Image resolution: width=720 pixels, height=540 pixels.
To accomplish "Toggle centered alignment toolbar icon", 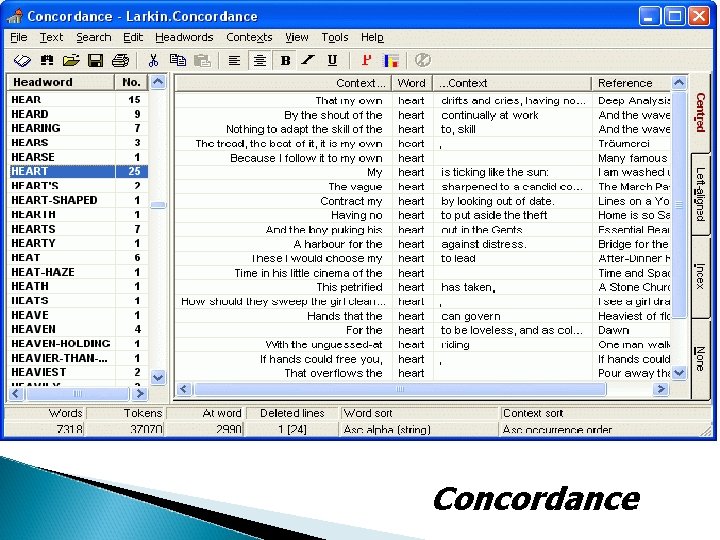I will (x=260, y=60).
